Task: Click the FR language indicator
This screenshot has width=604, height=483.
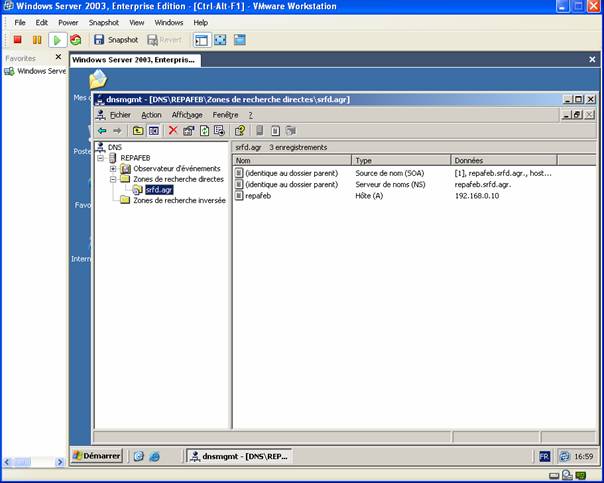Action: pos(544,457)
